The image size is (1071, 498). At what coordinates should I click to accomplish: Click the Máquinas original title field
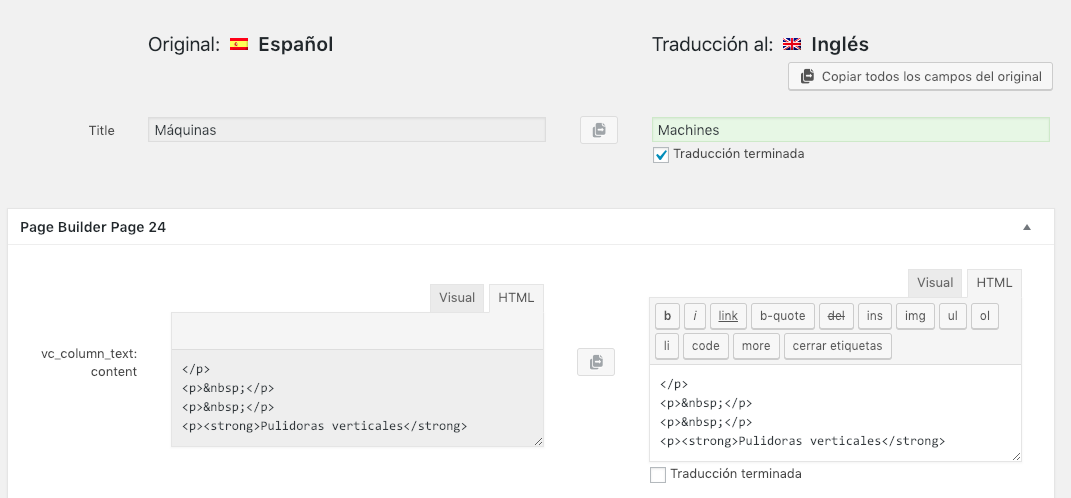coord(347,130)
